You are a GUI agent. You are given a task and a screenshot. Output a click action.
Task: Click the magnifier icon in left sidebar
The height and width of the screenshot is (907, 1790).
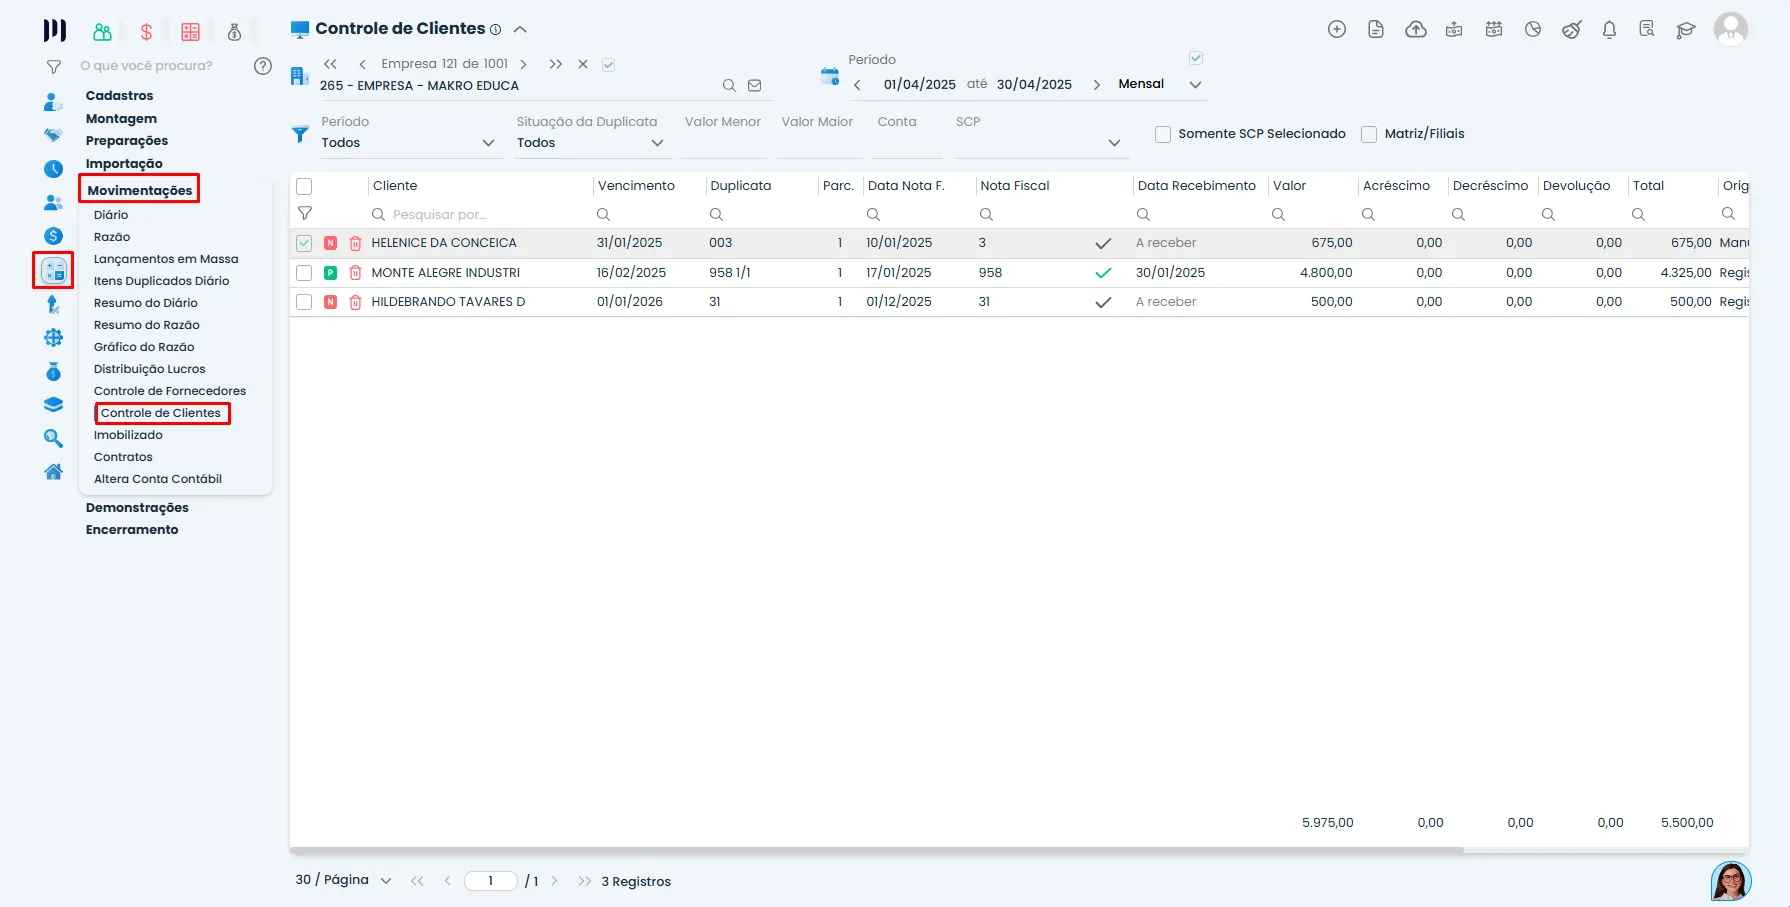click(x=54, y=438)
